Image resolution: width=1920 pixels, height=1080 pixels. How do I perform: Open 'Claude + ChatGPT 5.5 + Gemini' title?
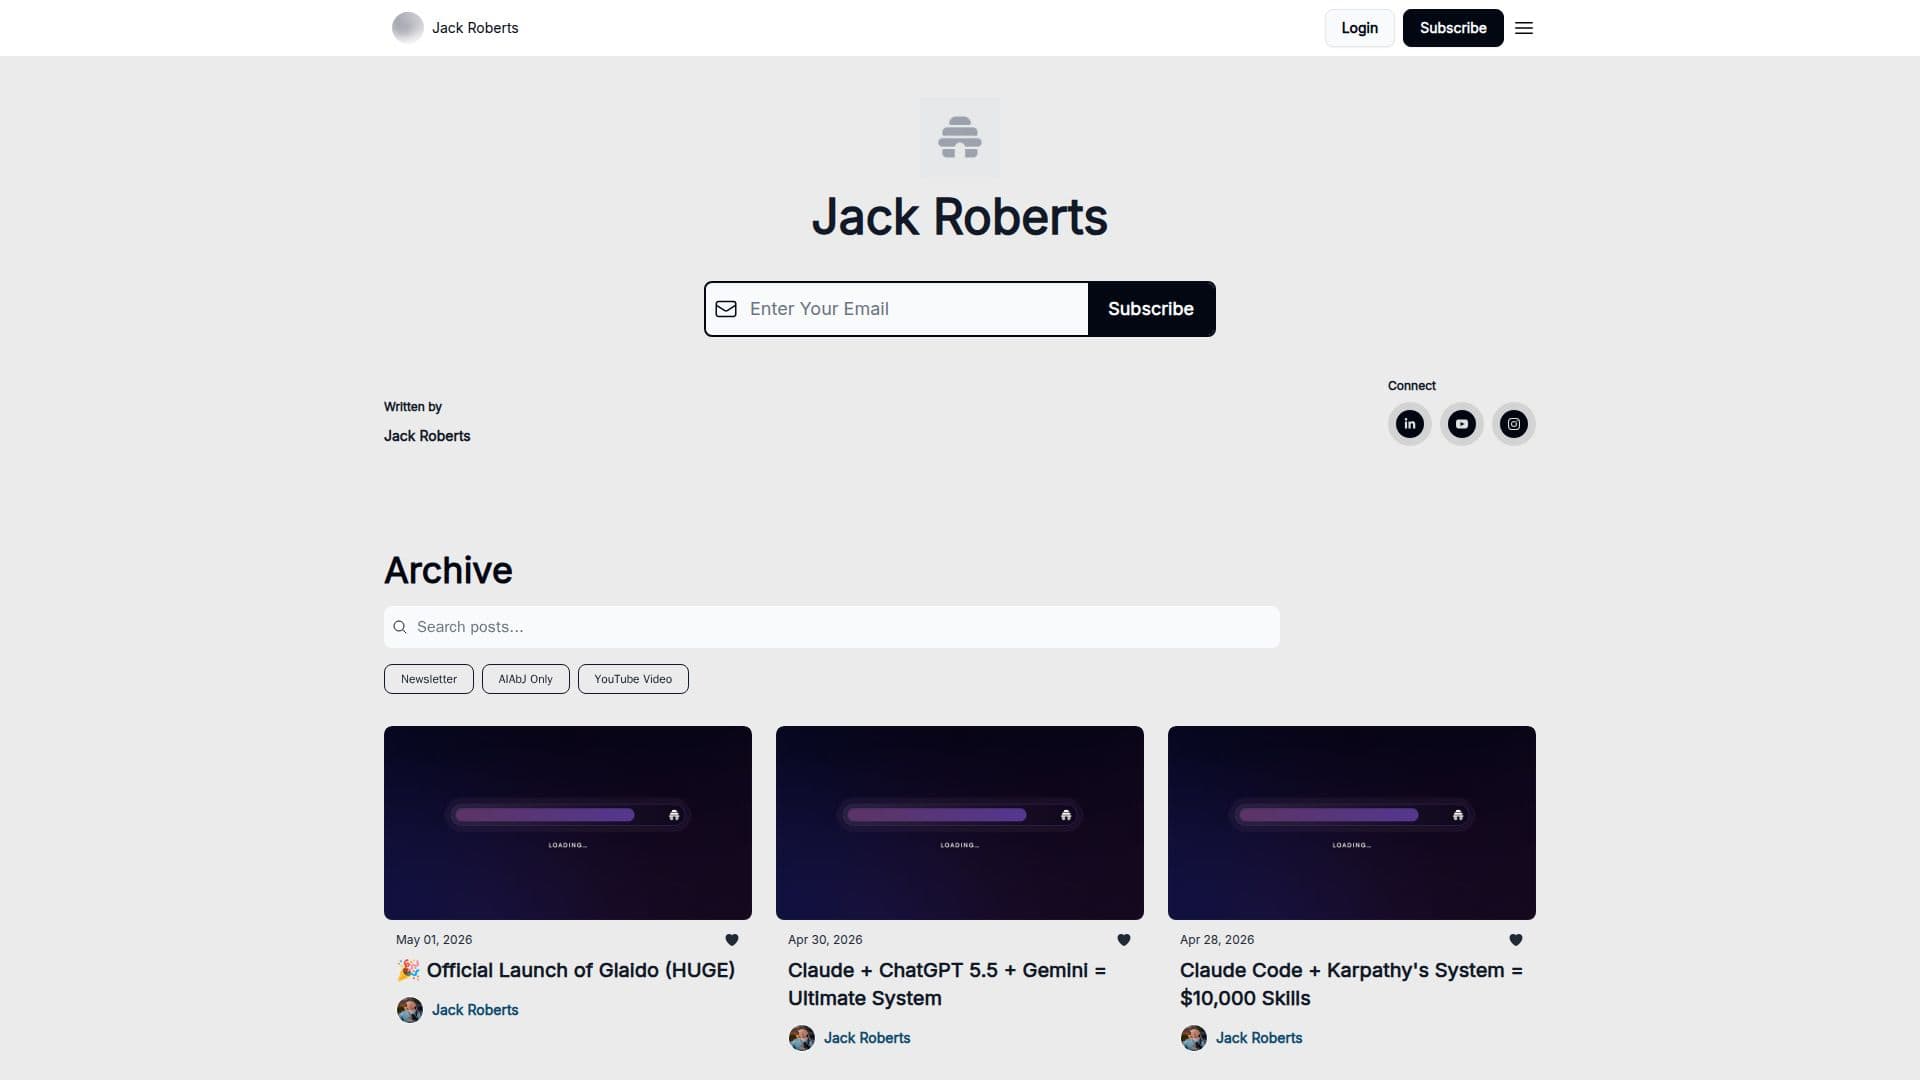point(947,984)
